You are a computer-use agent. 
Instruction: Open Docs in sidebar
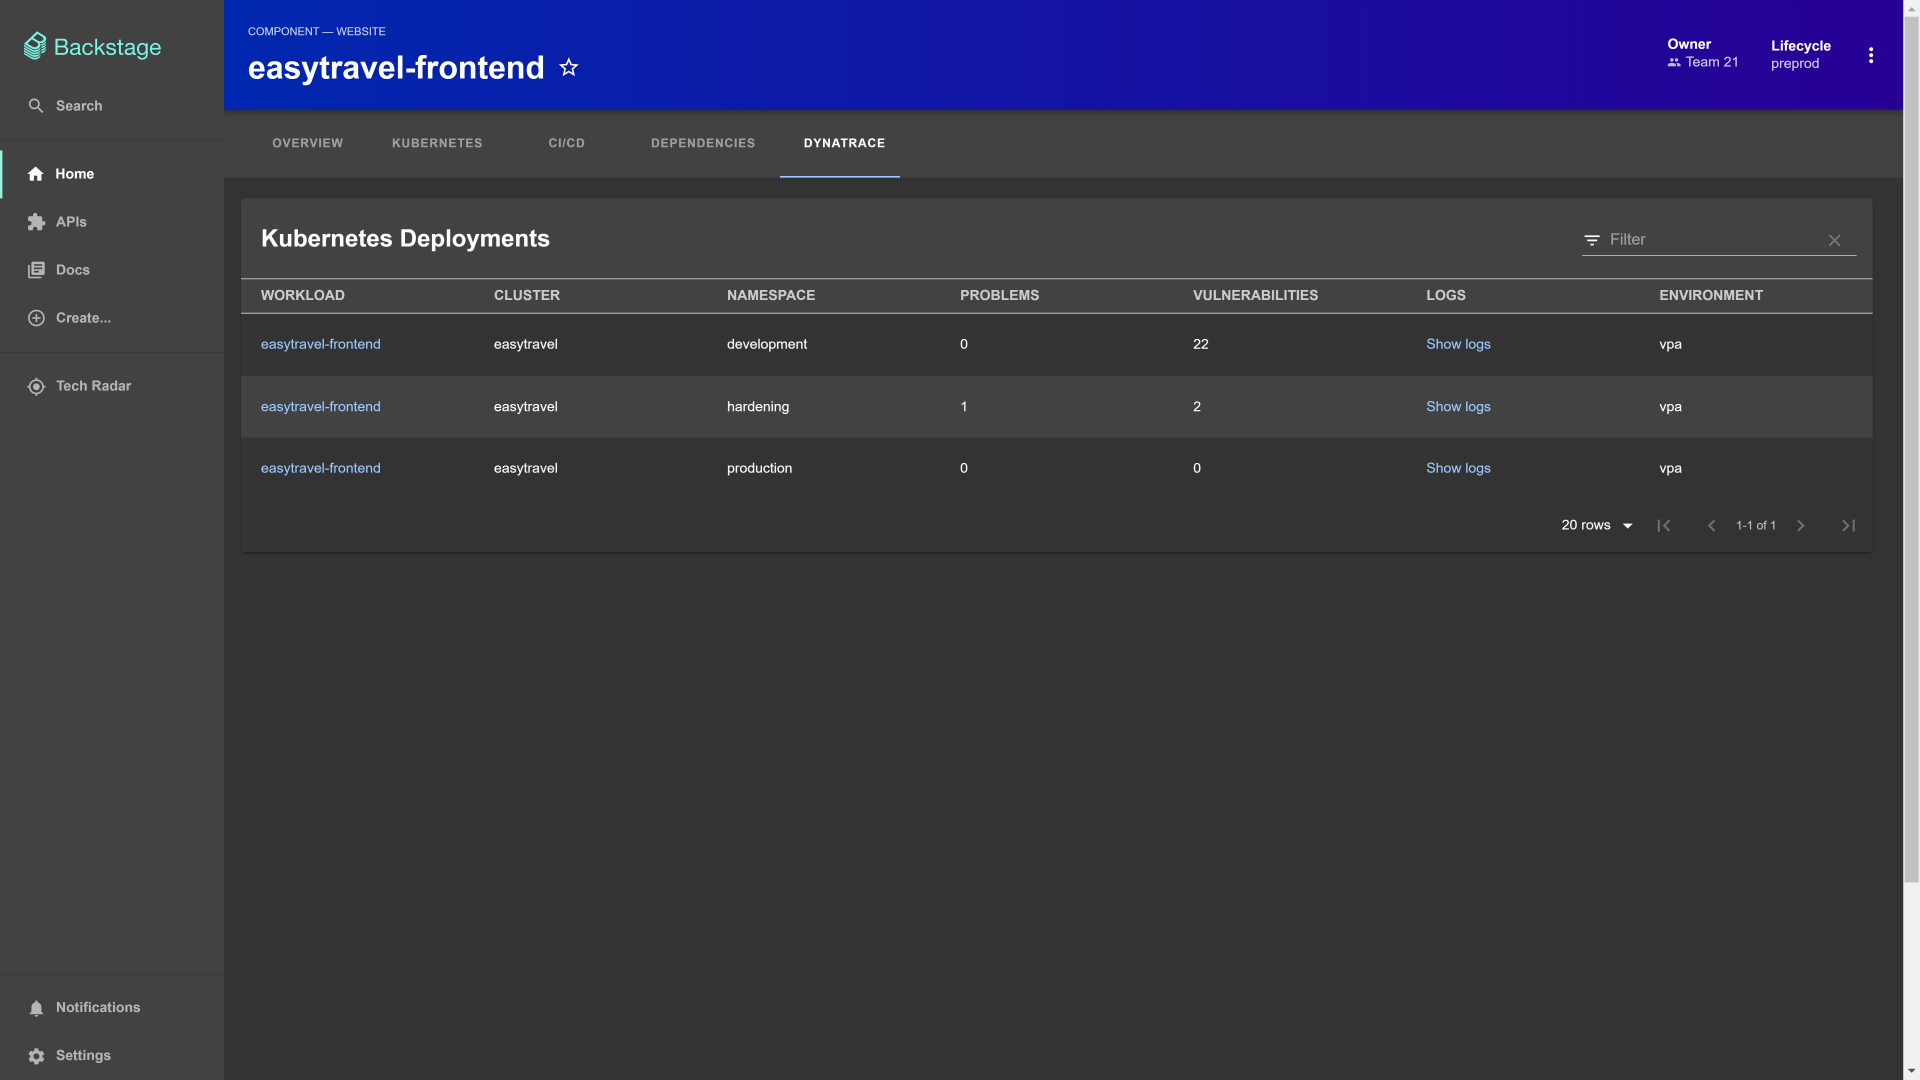72,270
